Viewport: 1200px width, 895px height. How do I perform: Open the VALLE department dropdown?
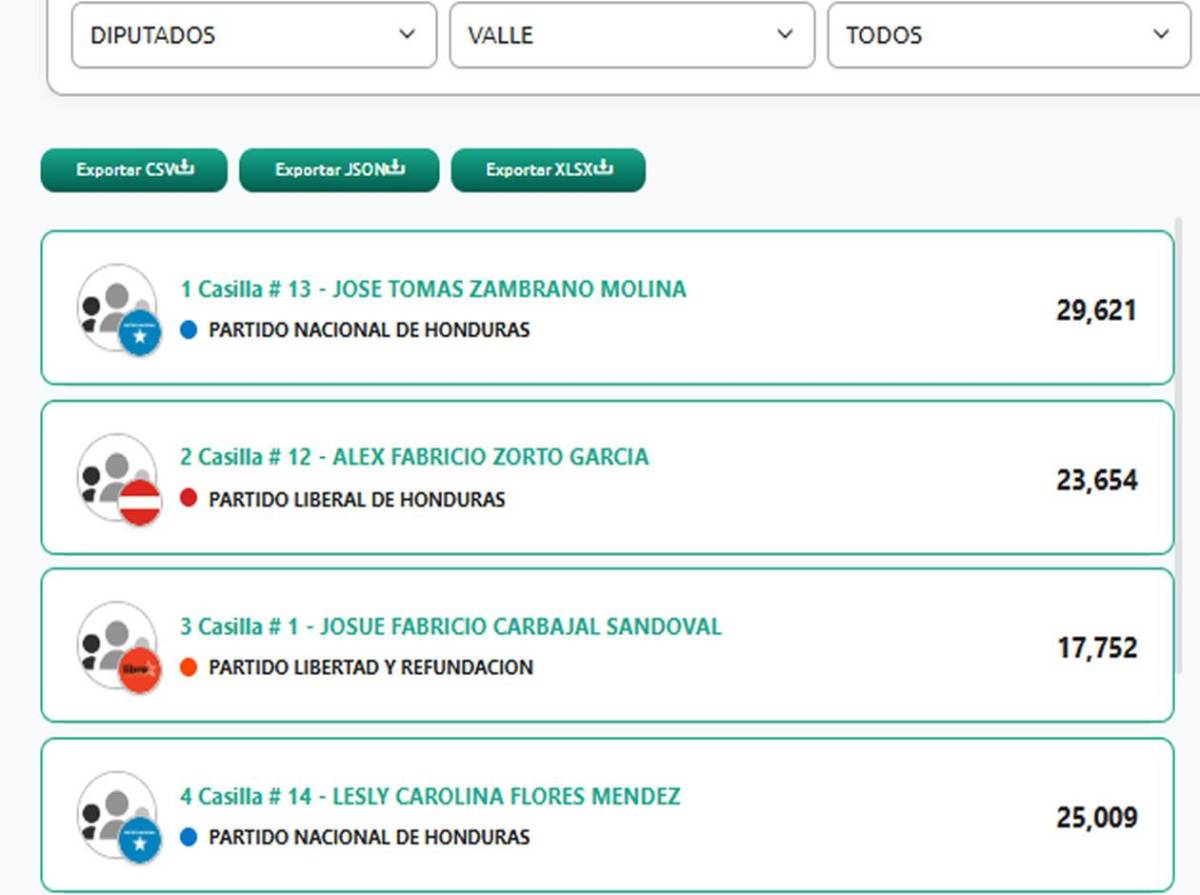(x=631, y=35)
